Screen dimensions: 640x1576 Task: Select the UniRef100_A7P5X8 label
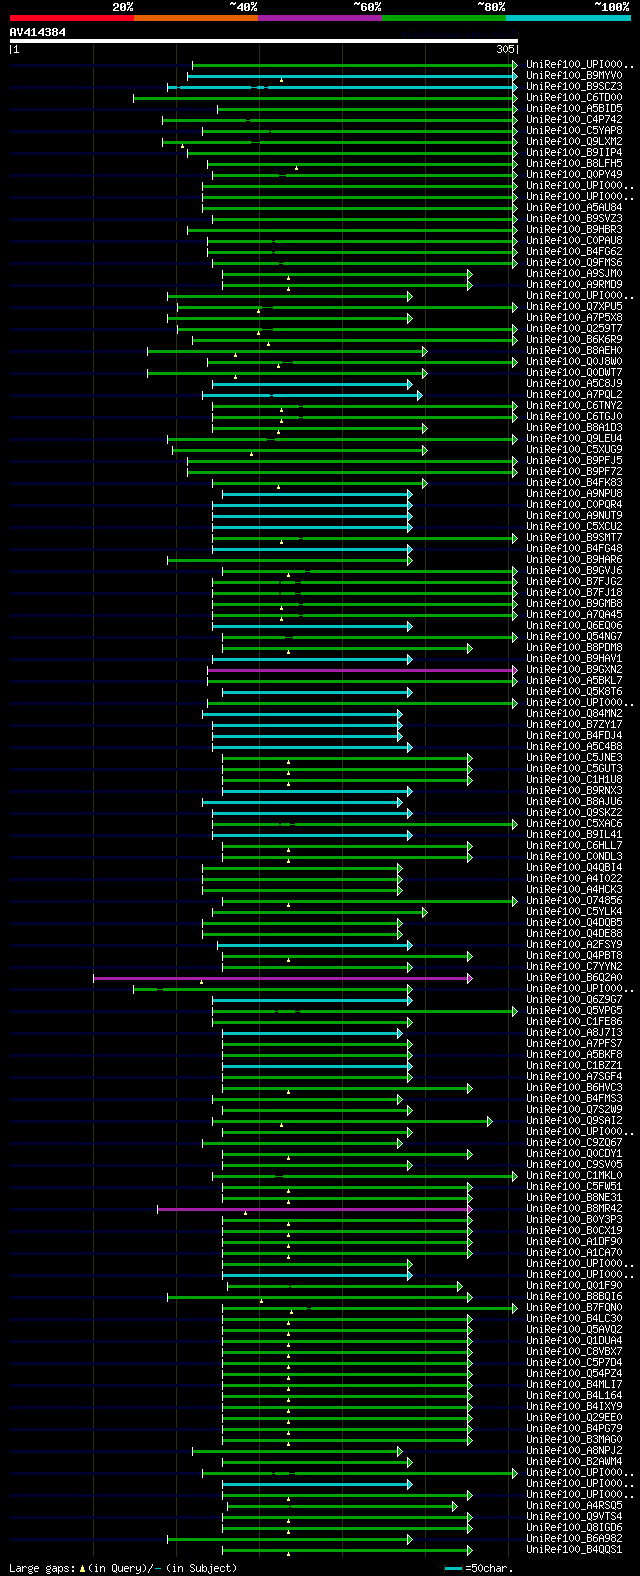pyautogui.click(x=574, y=317)
